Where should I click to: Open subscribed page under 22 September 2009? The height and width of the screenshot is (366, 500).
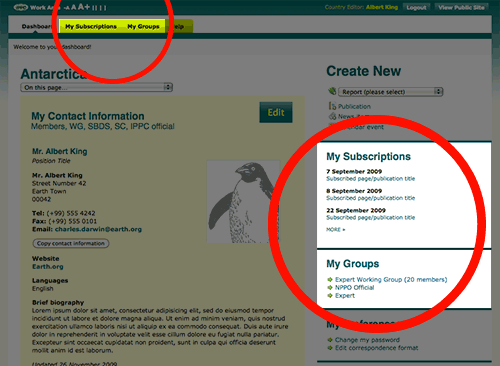tap(371, 217)
